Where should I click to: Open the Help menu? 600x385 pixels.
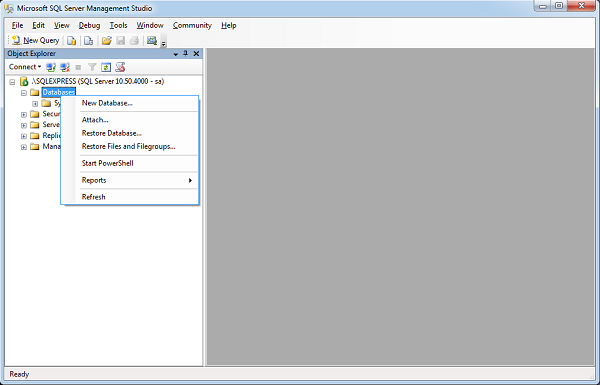[228, 26]
